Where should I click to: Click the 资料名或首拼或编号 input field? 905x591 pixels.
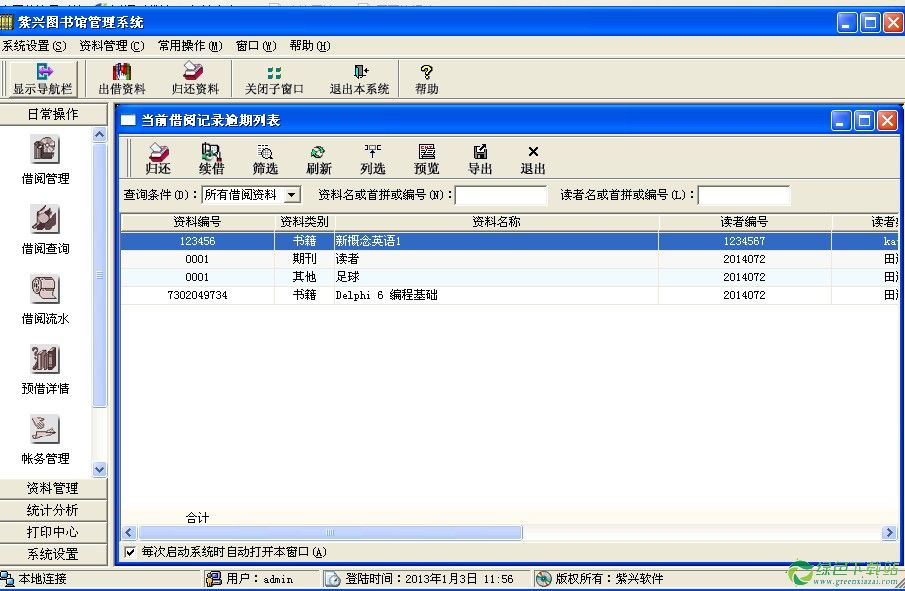[501, 195]
